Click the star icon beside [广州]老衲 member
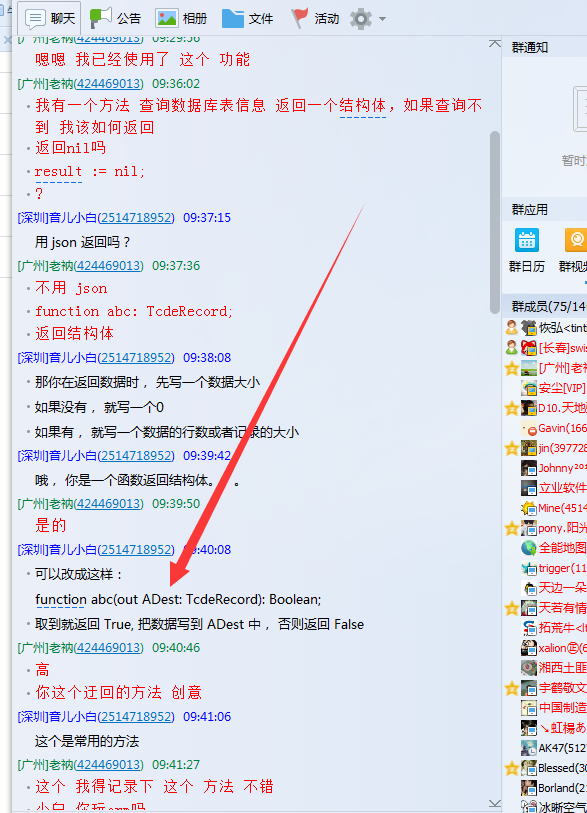This screenshot has height=813, width=587. pos(512,368)
